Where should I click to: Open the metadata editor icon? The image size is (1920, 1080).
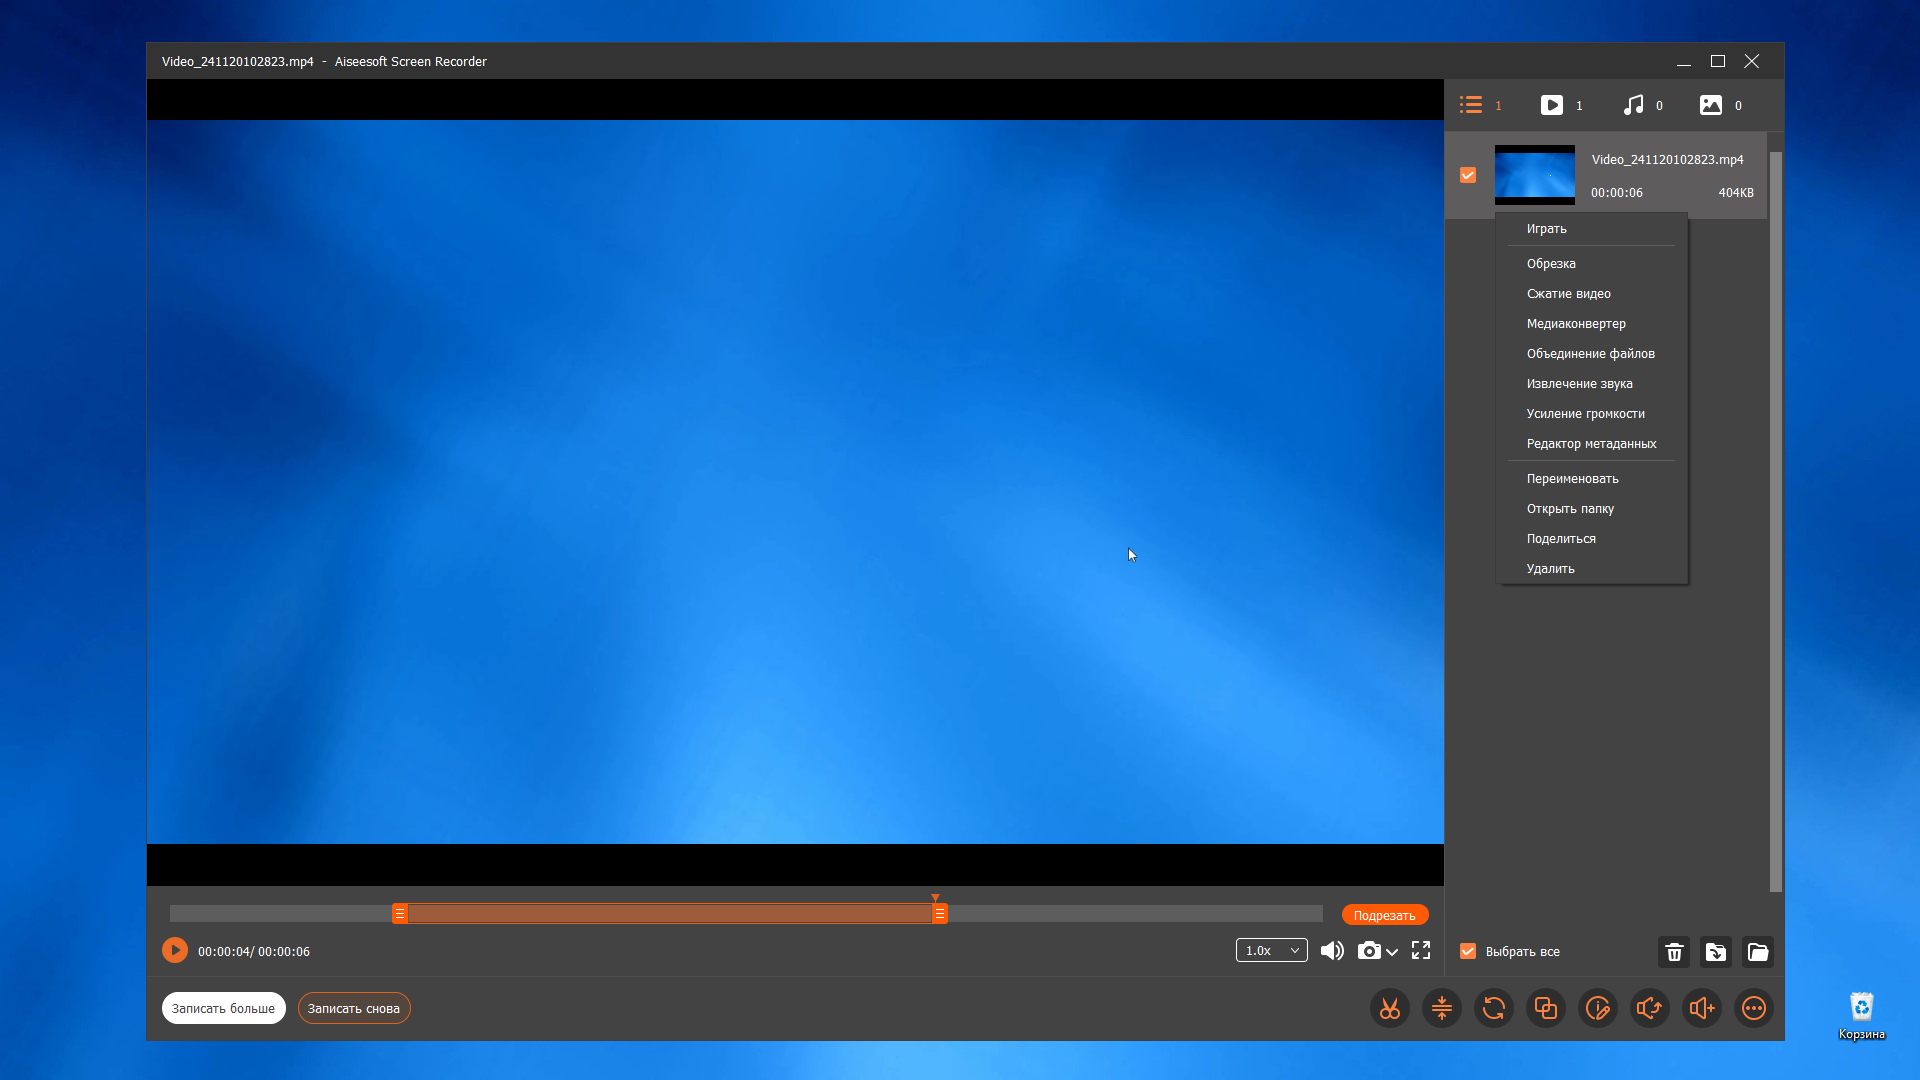tap(1597, 1008)
